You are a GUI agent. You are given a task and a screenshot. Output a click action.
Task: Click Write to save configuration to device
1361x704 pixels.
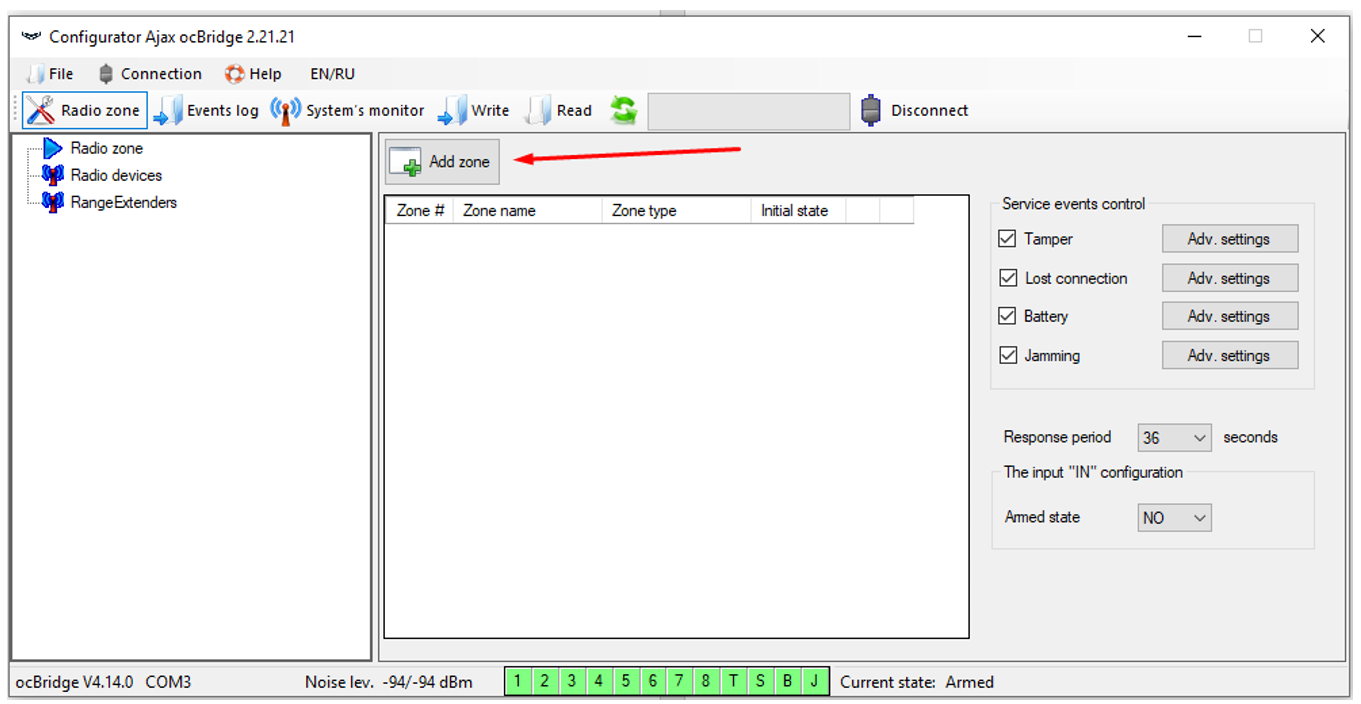474,110
